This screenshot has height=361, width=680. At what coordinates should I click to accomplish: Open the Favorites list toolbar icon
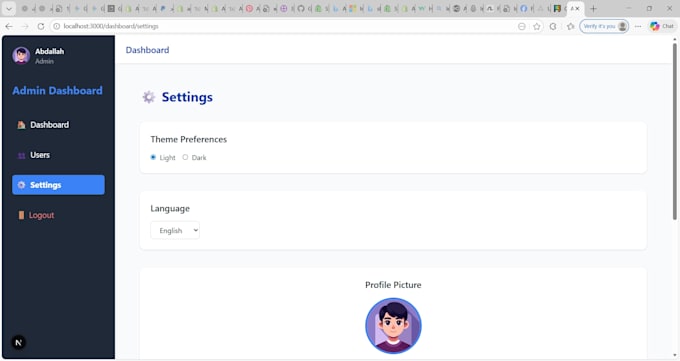tap(570, 26)
